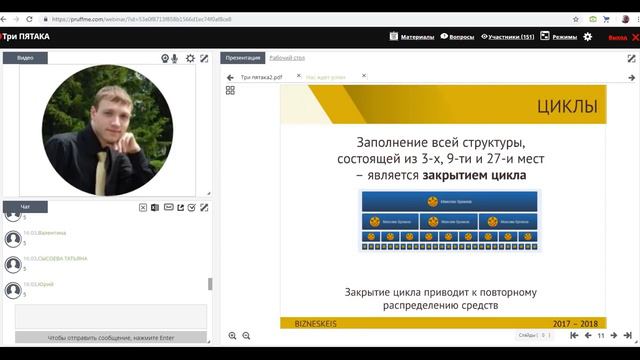
Task: Close the second faded document tab
Action: pos(364,76)
